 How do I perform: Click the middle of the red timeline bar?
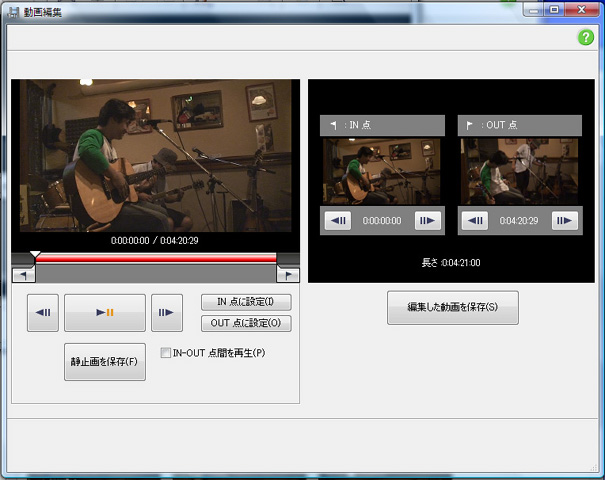156,258
